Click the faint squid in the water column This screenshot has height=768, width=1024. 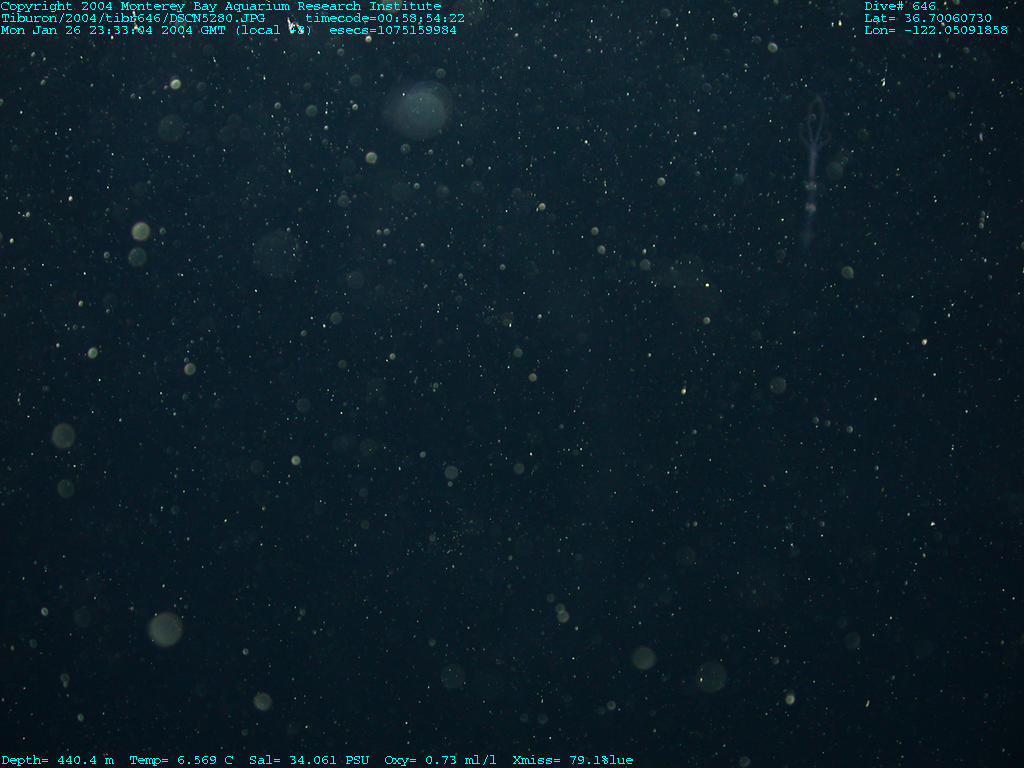[813, 171]
